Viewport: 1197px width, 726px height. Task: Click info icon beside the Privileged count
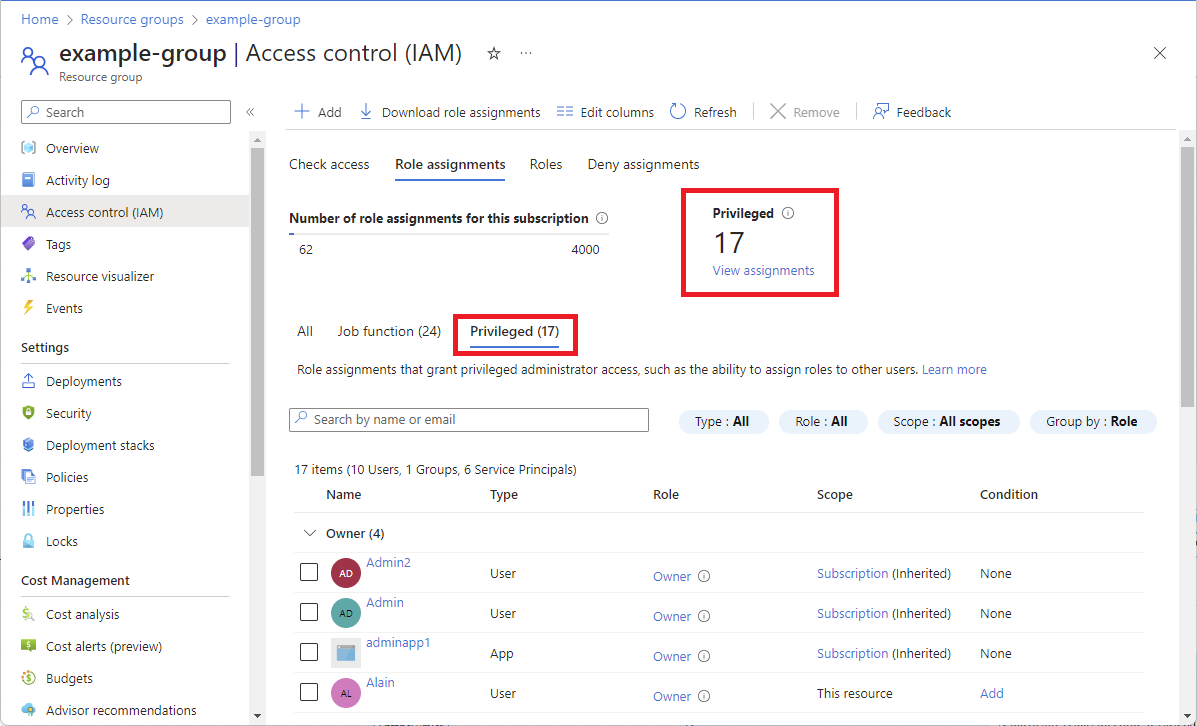tap(788, 213)
